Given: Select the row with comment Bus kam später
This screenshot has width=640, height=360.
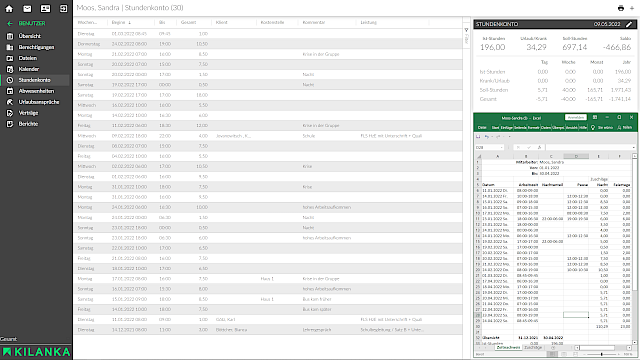Looking at the screenshot, I should pyautogui.click(x=269, y=309).
